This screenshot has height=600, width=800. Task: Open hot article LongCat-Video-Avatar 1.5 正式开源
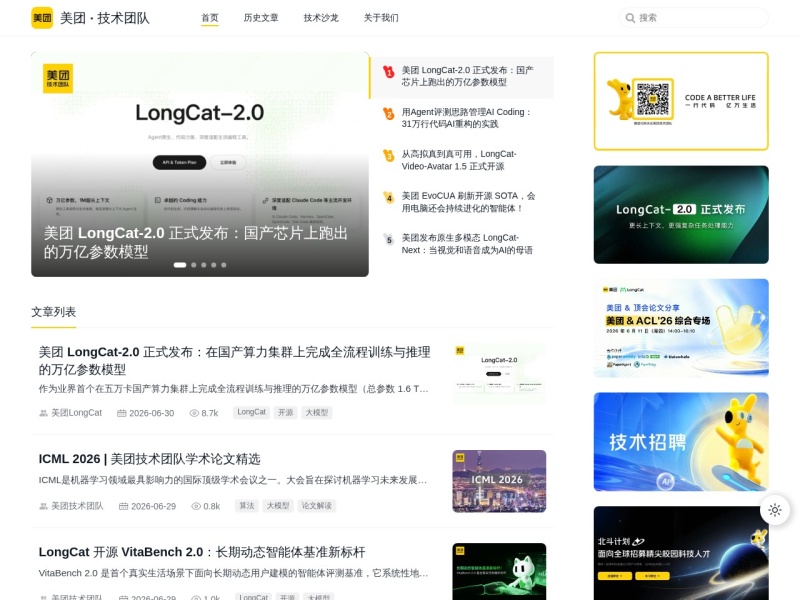tap(459, 160)
